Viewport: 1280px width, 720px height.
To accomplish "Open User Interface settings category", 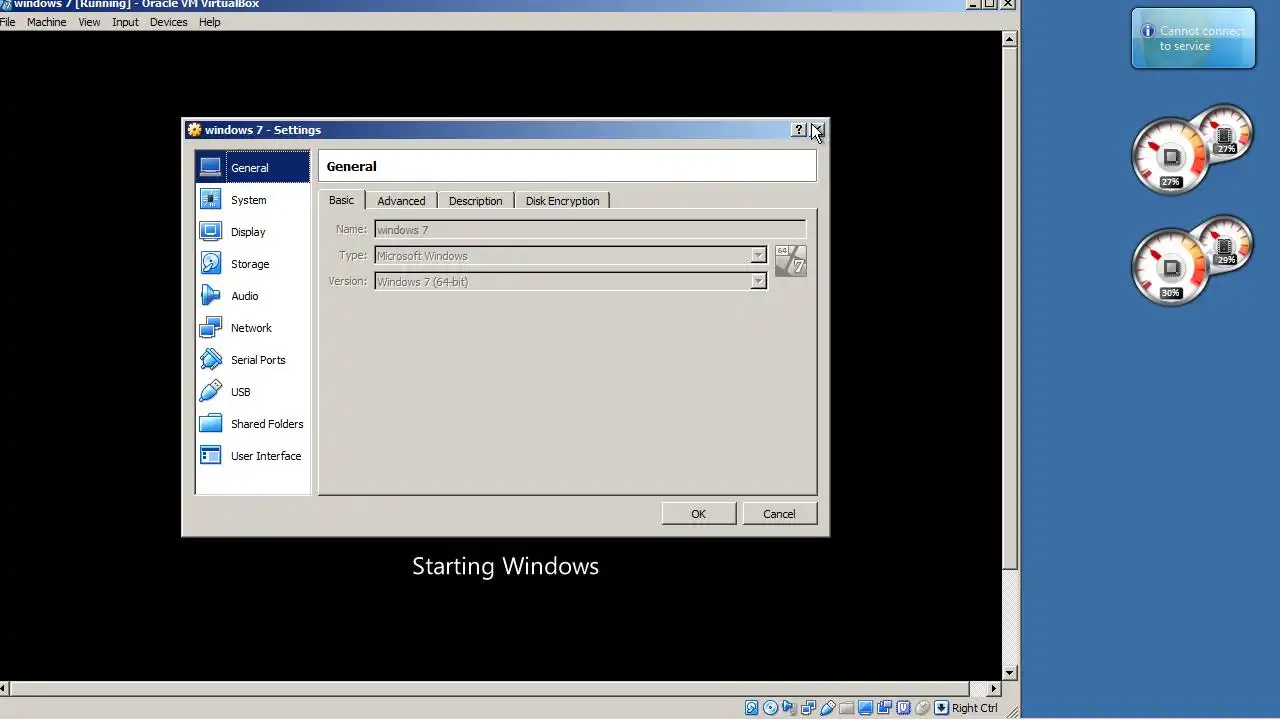I will 252,455.
